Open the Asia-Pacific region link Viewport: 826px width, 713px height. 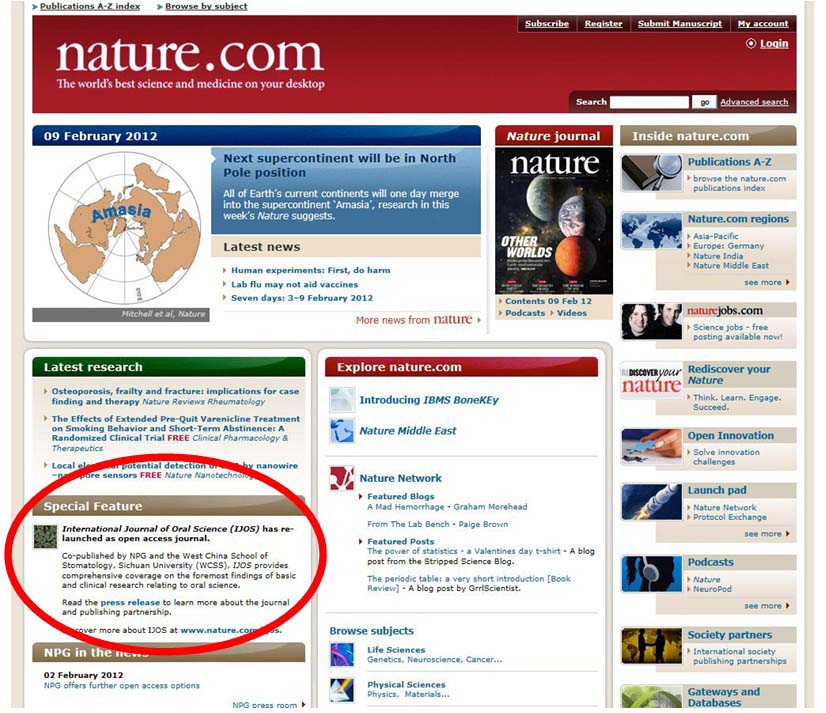tap(715, 236)
